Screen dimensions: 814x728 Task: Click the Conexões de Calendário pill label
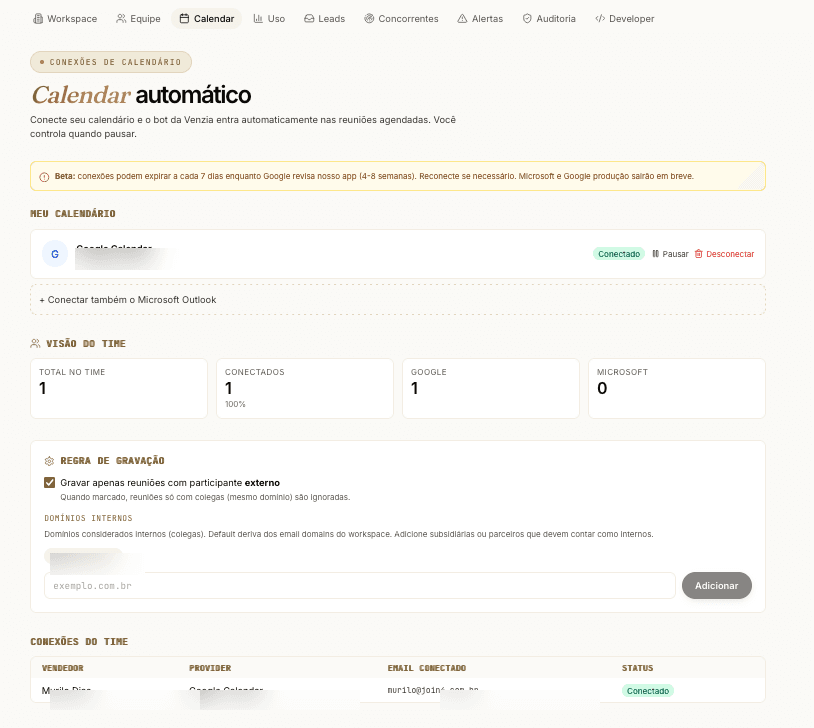click(x=111, y=62)
